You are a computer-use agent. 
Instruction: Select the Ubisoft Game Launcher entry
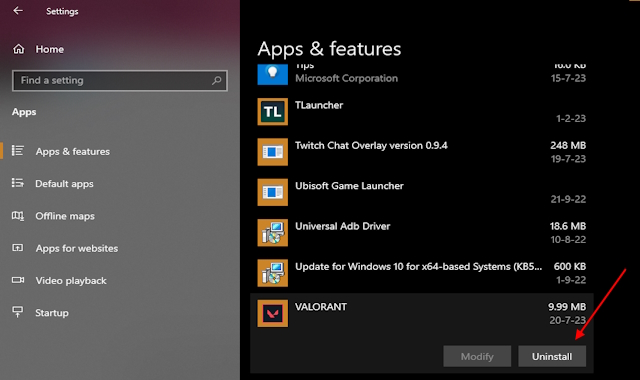click(422, 192)
